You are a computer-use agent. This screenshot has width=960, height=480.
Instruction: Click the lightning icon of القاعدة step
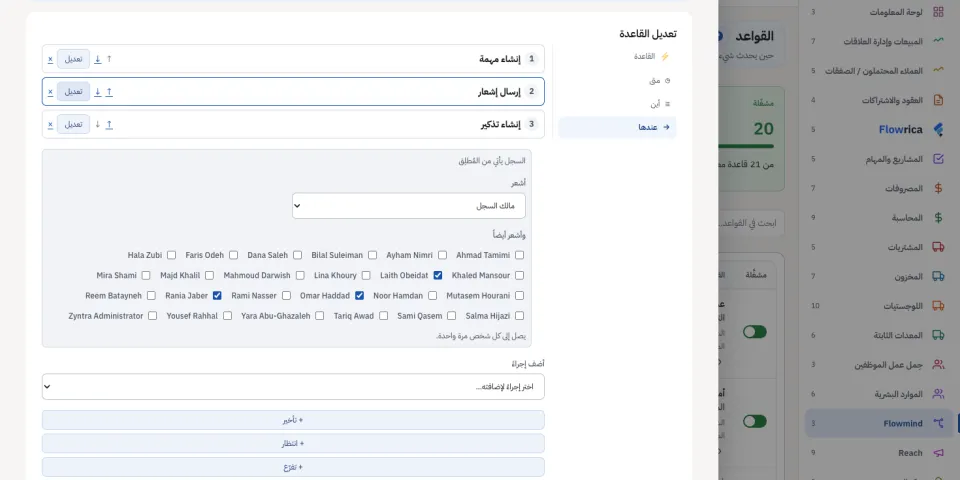pyautogui.click(x=665, y=56)
